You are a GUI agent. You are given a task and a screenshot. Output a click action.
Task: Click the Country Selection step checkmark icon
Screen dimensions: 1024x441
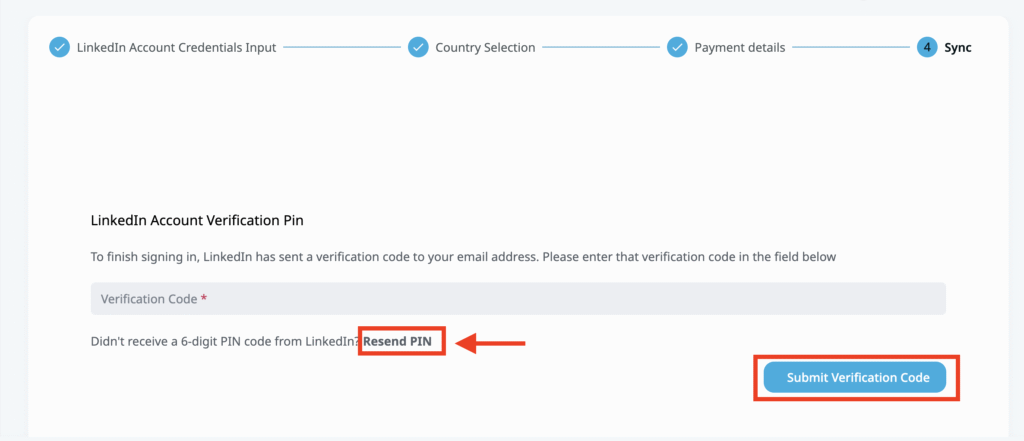tap(418, 47)
